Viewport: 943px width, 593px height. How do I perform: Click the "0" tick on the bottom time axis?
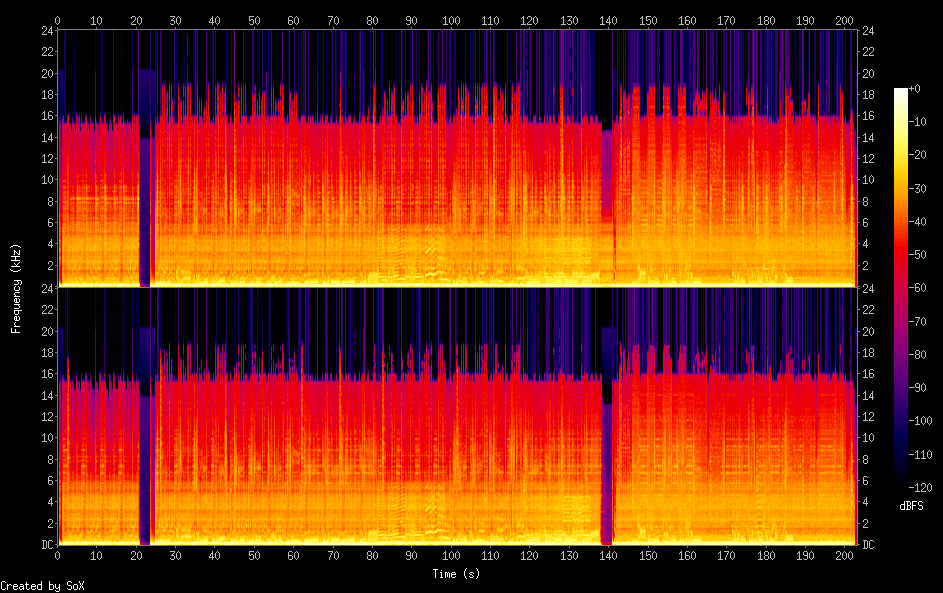coord(58,555)
